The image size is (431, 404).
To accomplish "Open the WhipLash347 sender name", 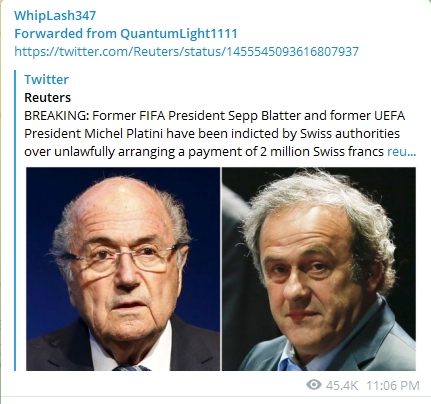I will click(x=55, y=15).
